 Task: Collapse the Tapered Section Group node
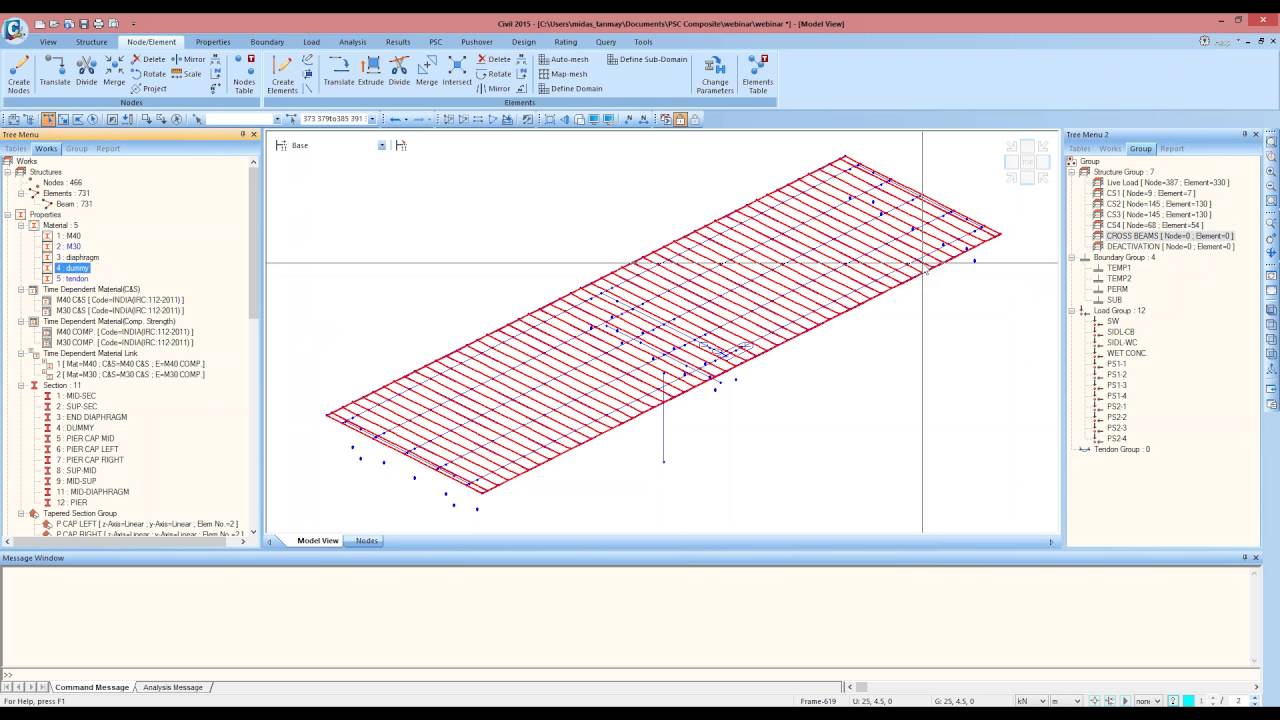20,513
